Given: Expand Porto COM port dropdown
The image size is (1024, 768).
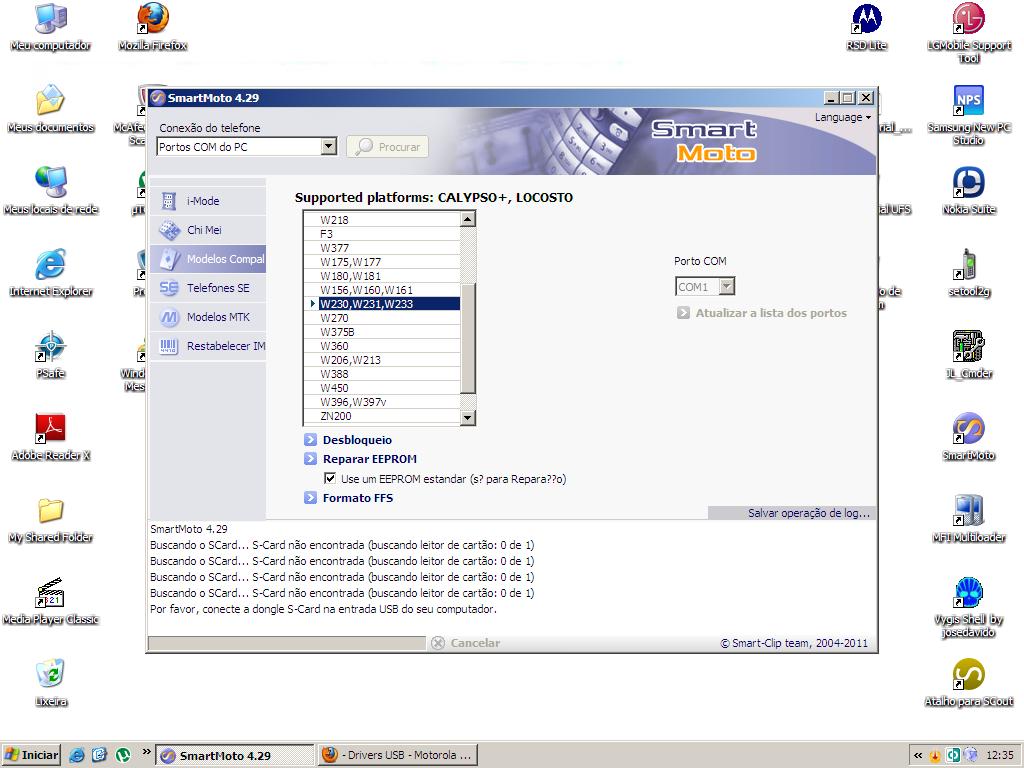Looking at the screenshot, I should coord(727,286).
